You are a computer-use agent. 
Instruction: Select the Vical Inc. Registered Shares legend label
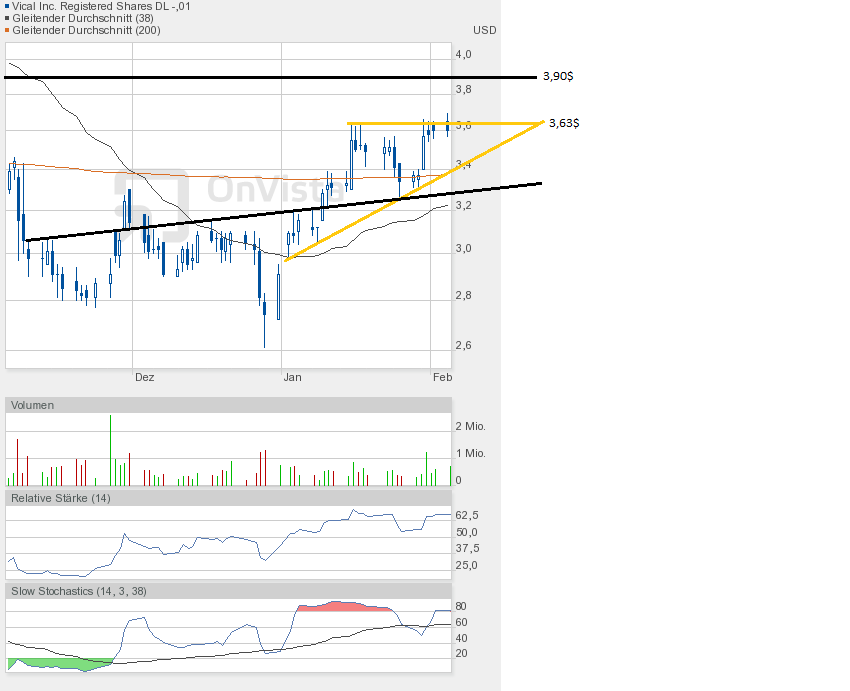(101, 6)
